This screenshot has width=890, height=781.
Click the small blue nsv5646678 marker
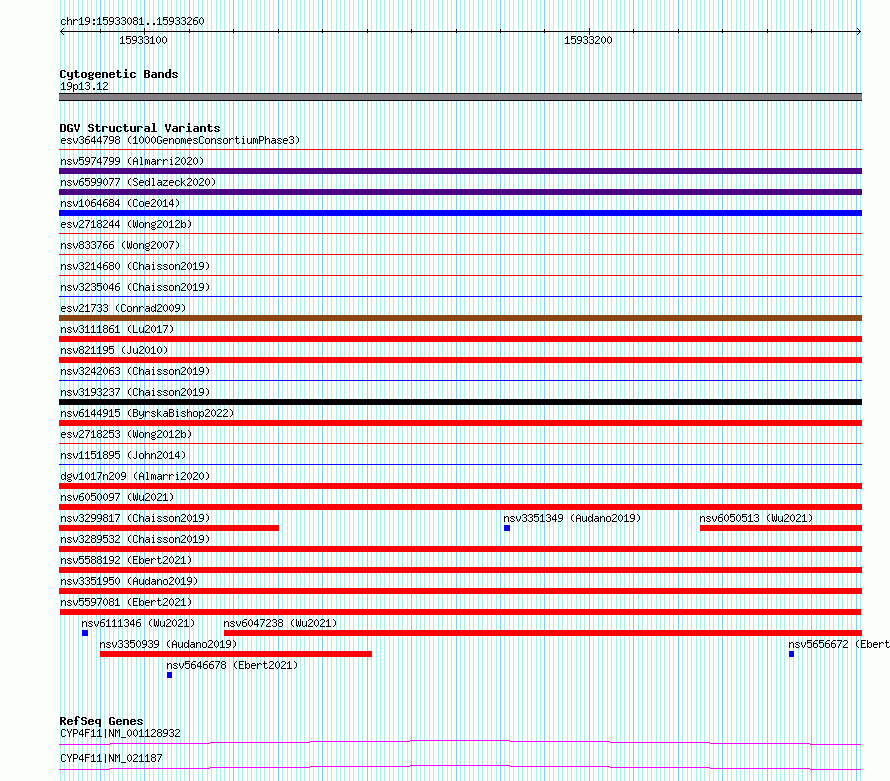(169, 675)
